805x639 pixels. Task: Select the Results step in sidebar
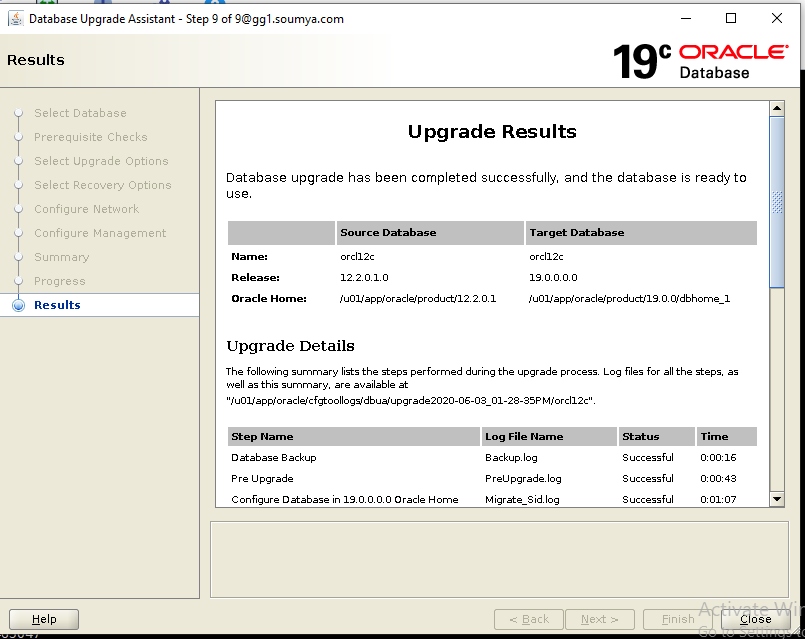point(57,305)
